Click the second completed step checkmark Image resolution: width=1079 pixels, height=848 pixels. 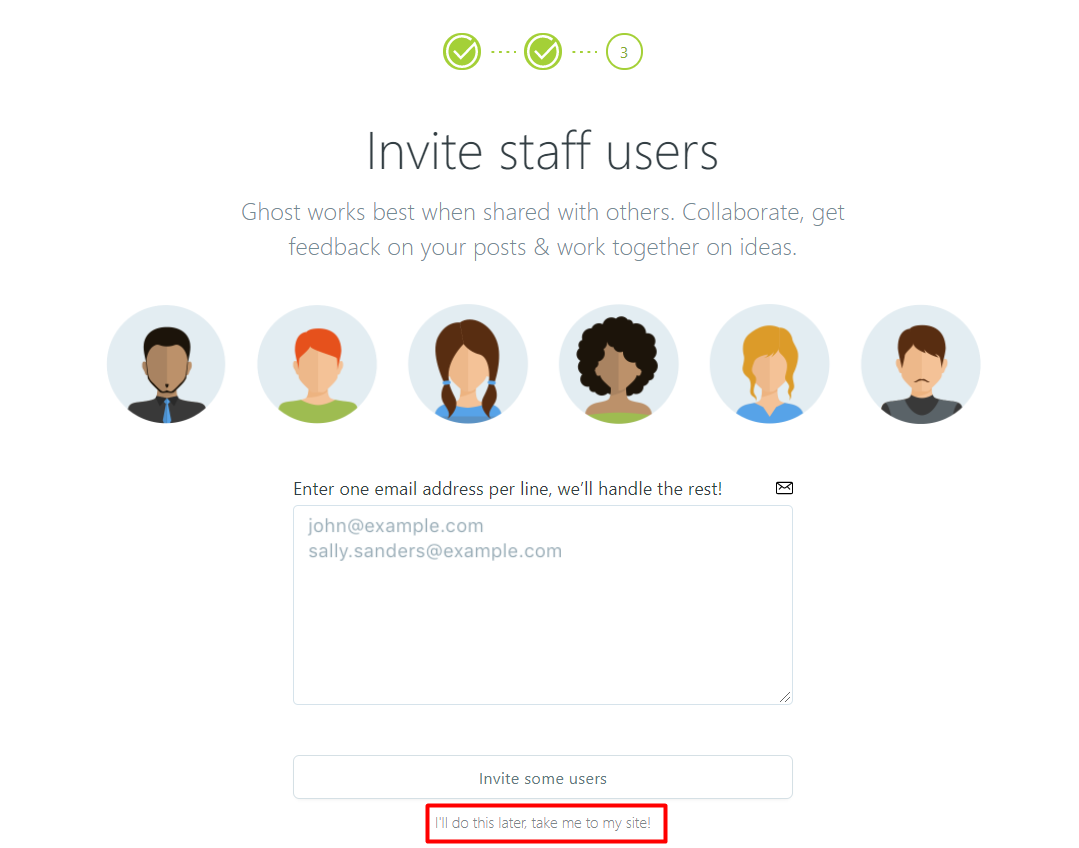543,52
